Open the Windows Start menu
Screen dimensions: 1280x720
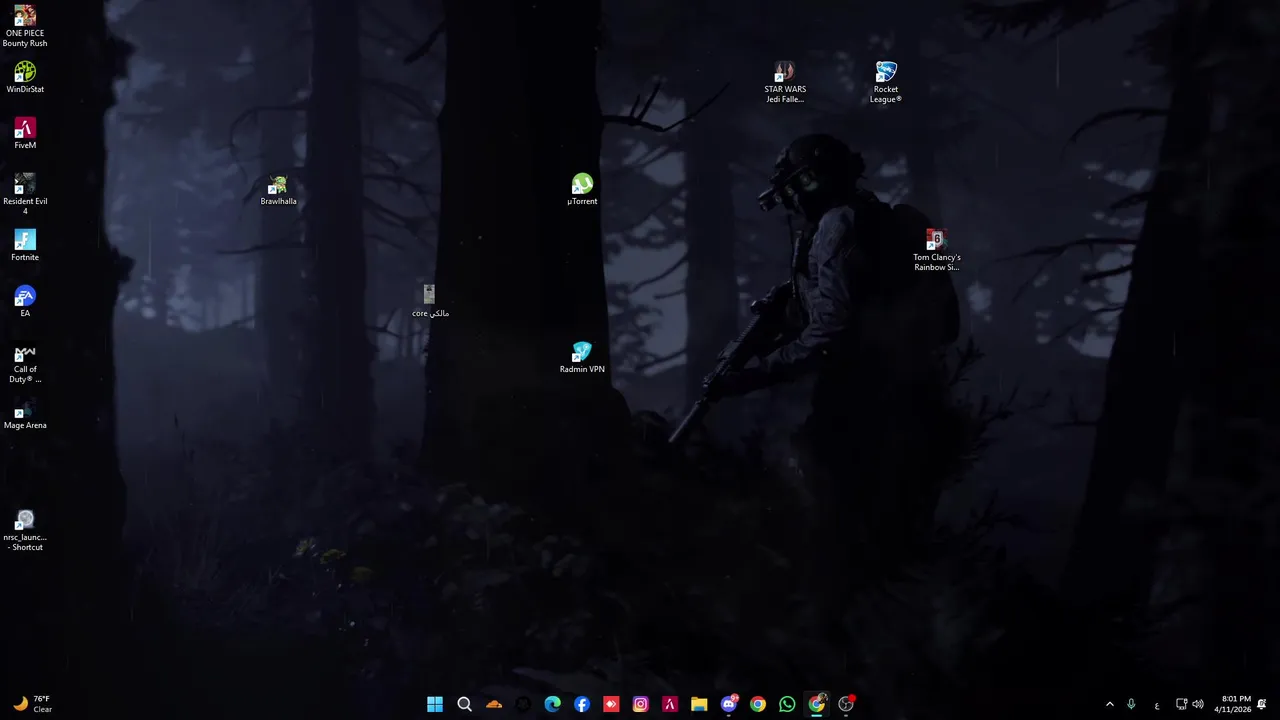tap(435, 704)
